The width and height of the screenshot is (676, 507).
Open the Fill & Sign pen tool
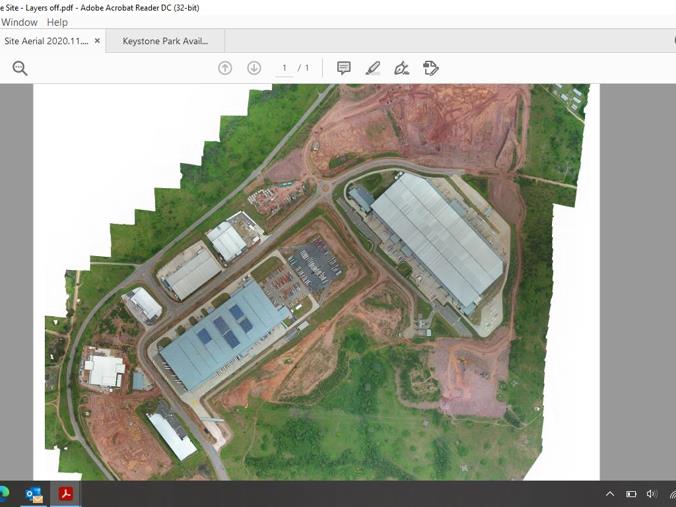(401, 68)
